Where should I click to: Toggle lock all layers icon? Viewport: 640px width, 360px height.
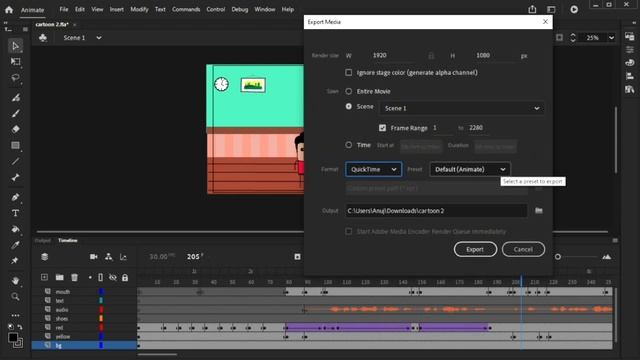pos(125,278)
